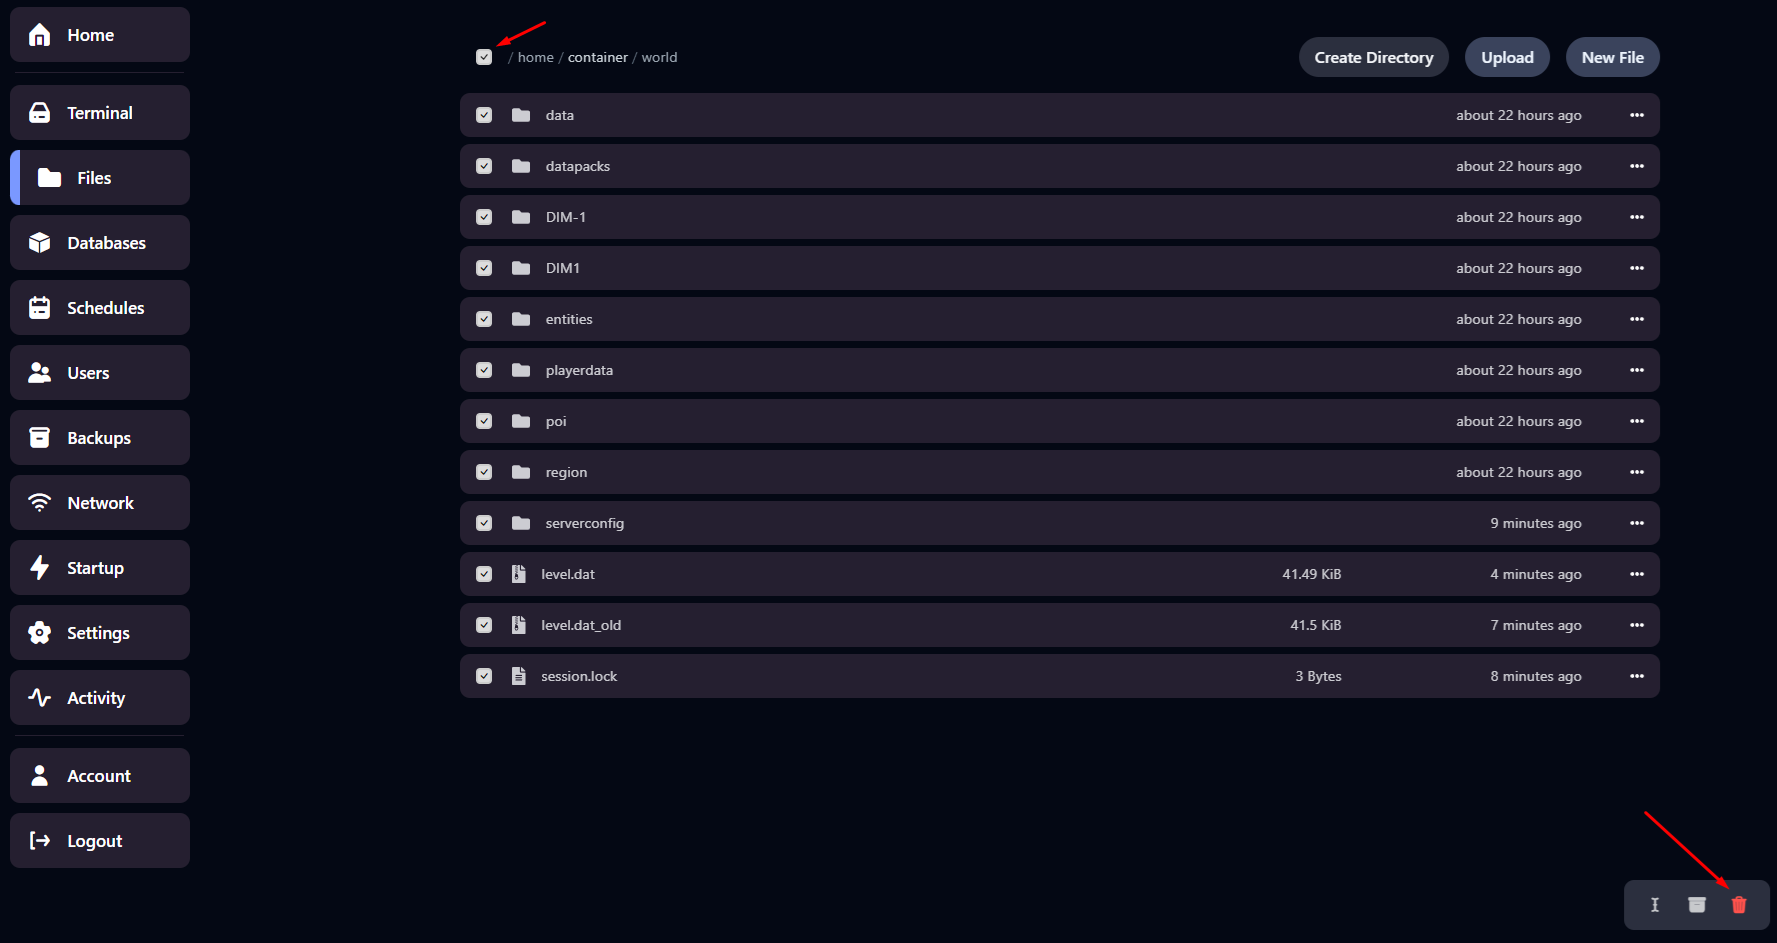
Task: Open three-dot menu for serverconfig
Action: coord(1637,523)
